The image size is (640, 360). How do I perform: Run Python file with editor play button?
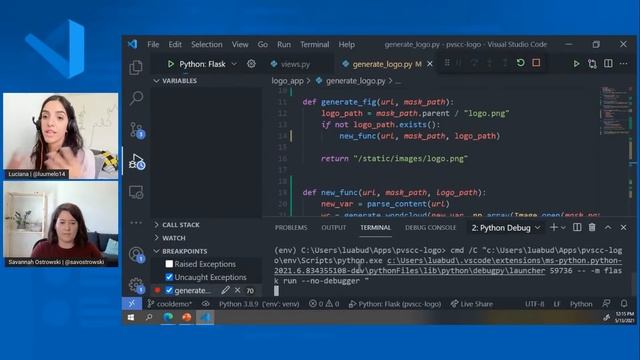pyautogui.click(x=576, y=64)
